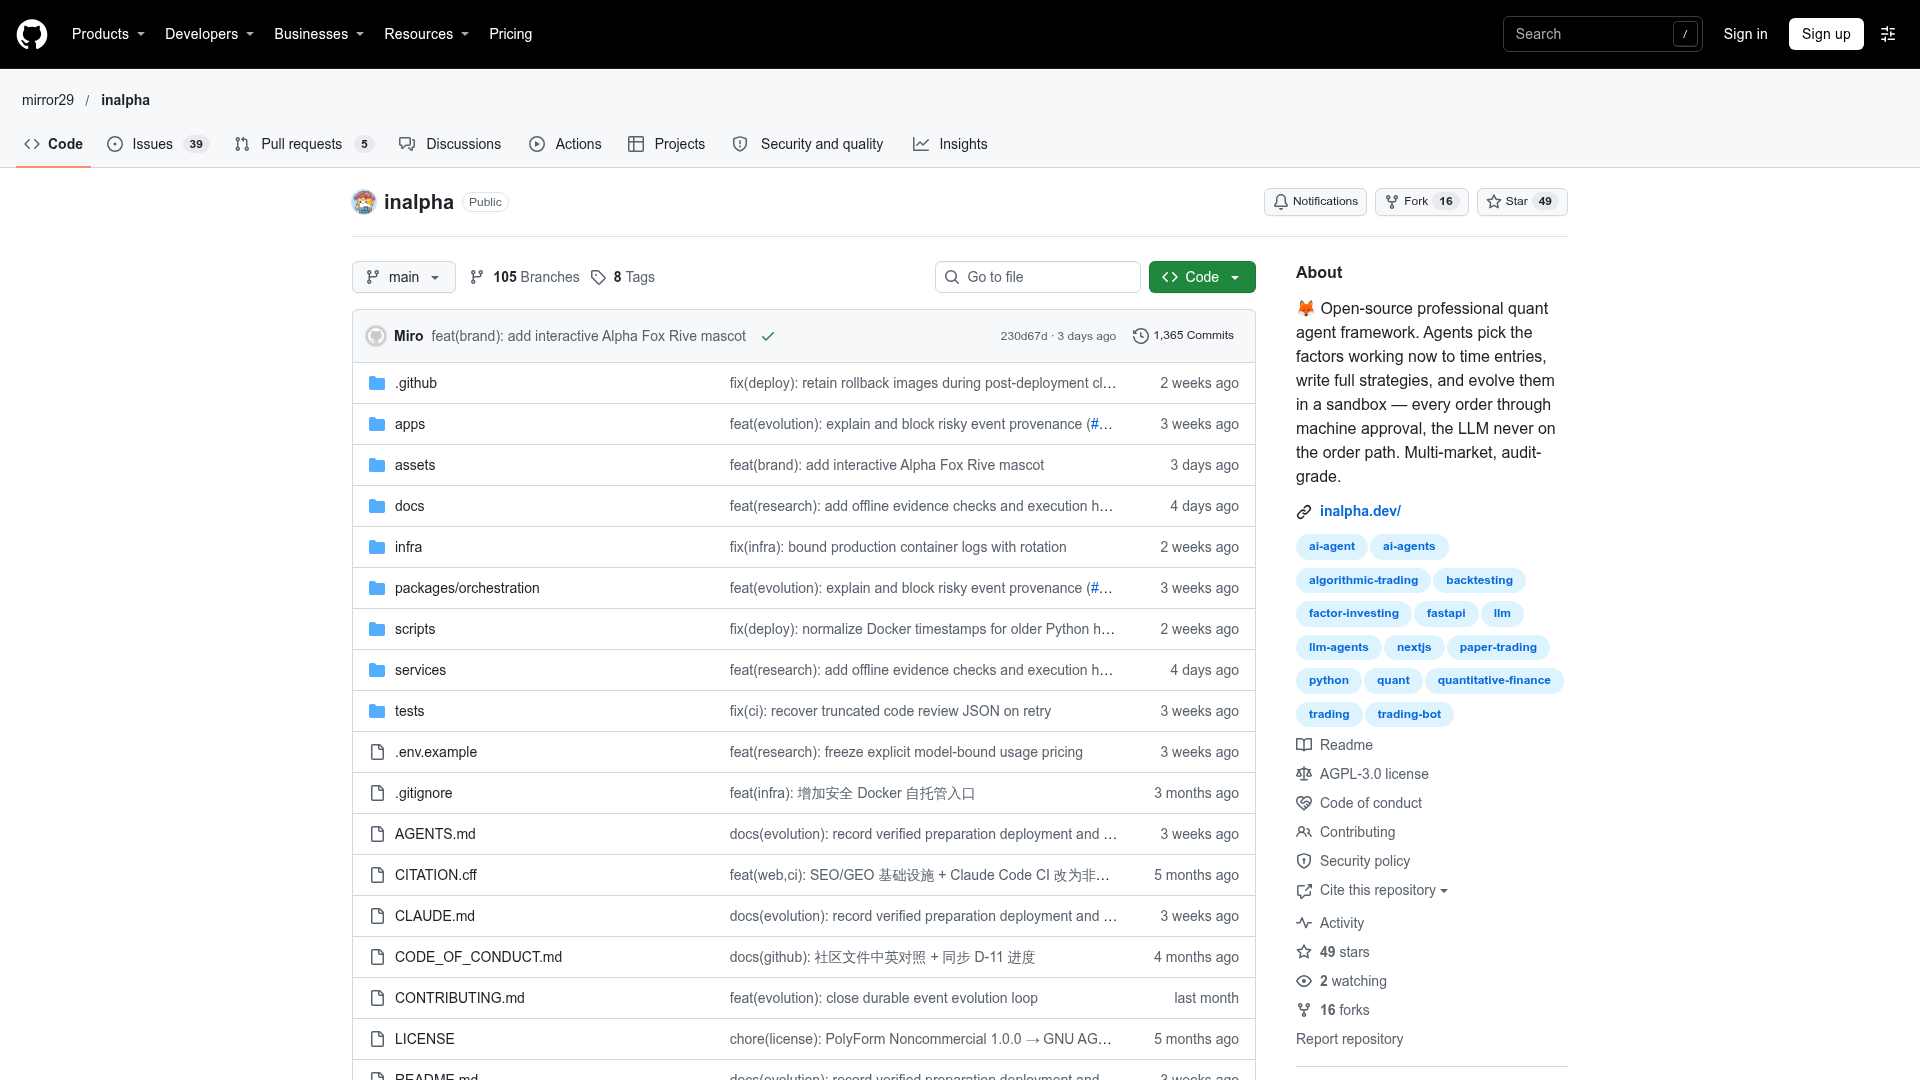The height and width of the screenshot is (1080, 1920).
Task: Switch to the Pull requests tab
Action: pyautogui.click(x=303, y=144)
